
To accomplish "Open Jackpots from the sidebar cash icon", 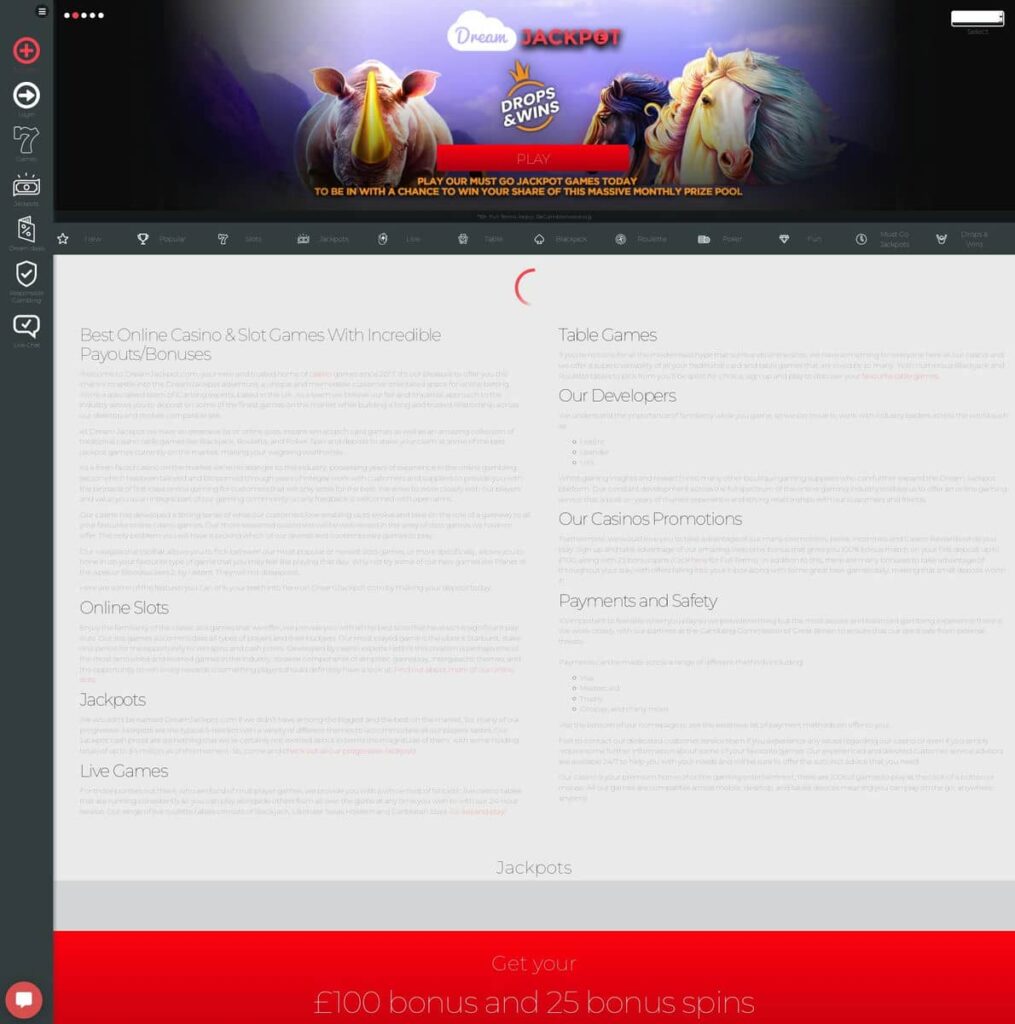I will 26,189.
